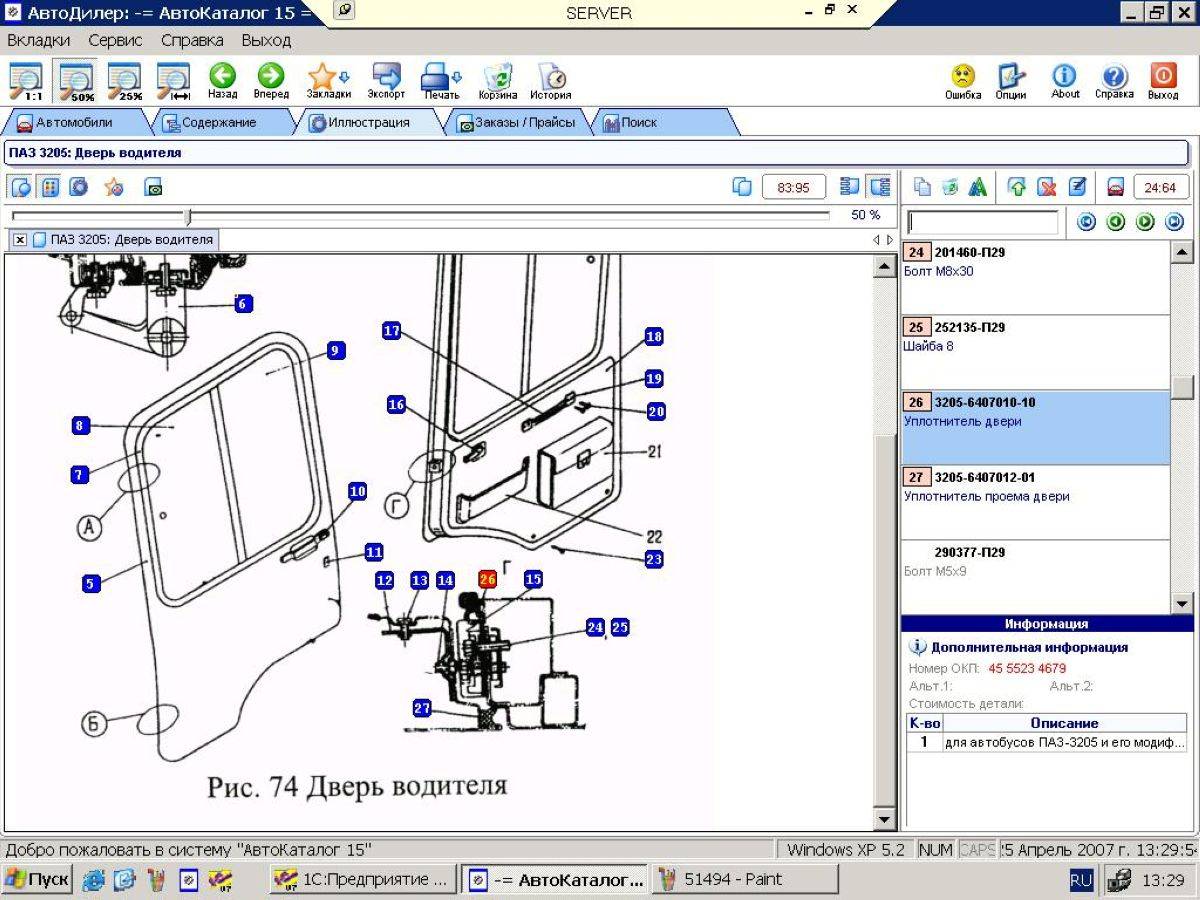Click the green recycle basket parts icon
The height and width of the screenshot is (900, 1200).
(x=950, y=187)
